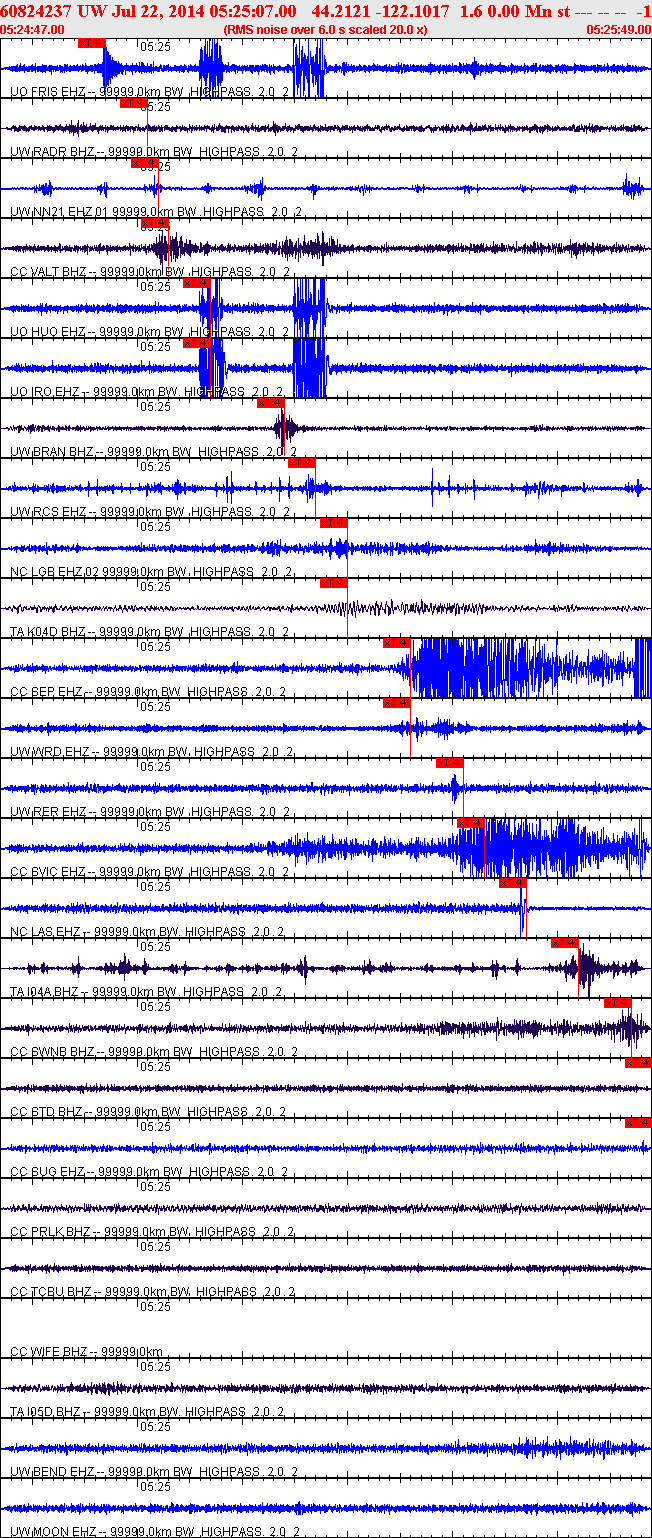Viewport: 652px width, 1538px height.
Task: Click the red pick flag on IRO trace
Action: click(x=197, y=343)
